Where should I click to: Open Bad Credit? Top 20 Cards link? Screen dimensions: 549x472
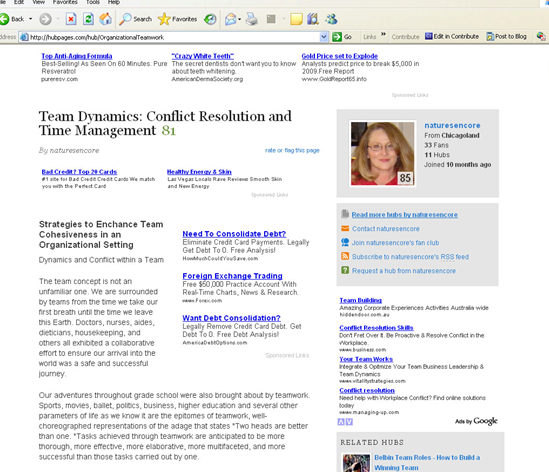point(79,172)
